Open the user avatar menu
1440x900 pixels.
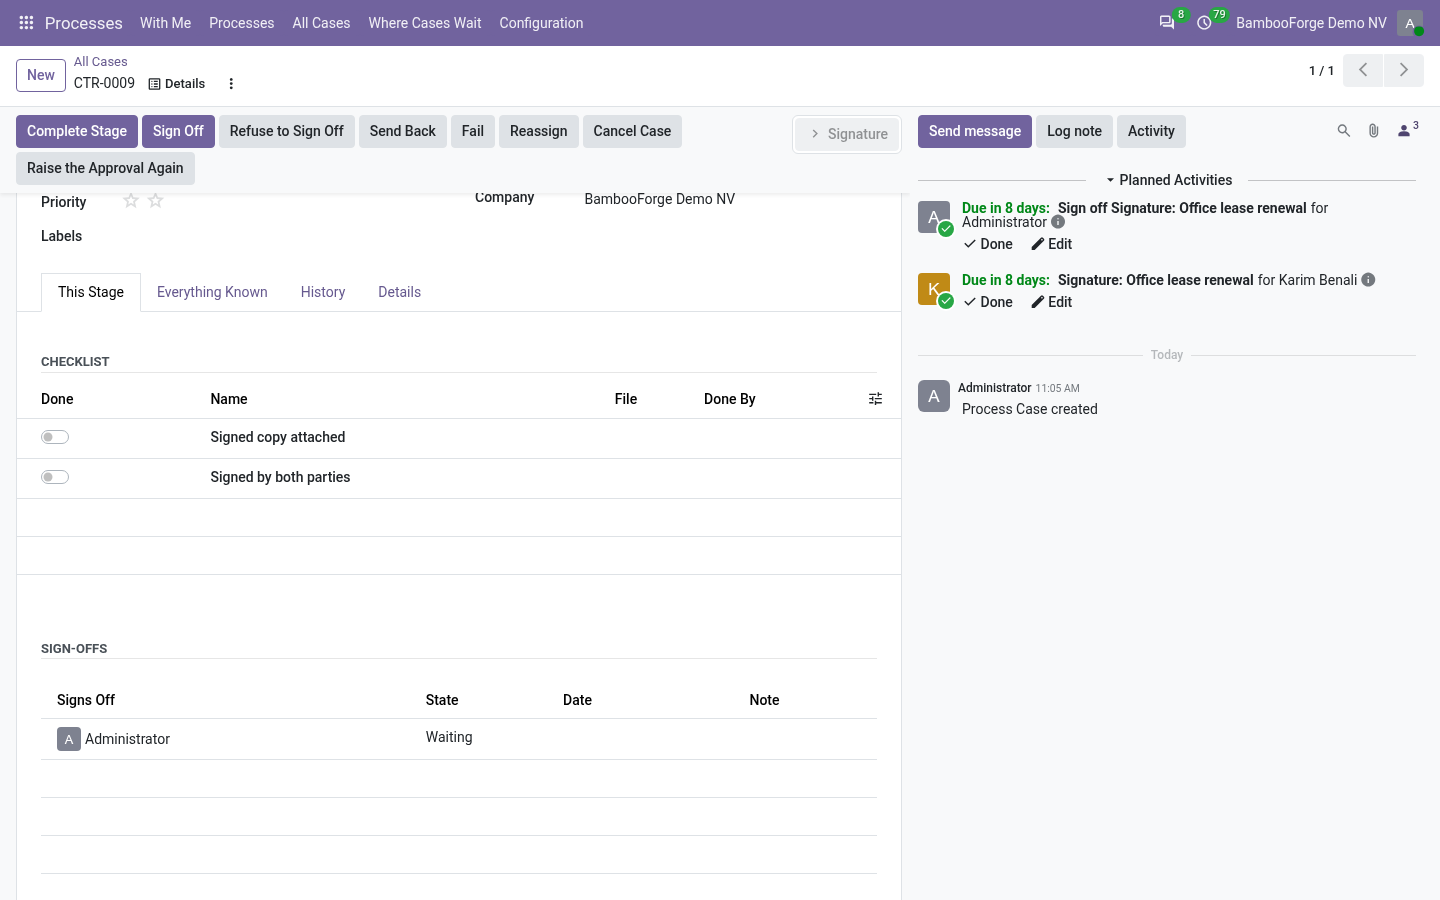tap(1410, 22)
